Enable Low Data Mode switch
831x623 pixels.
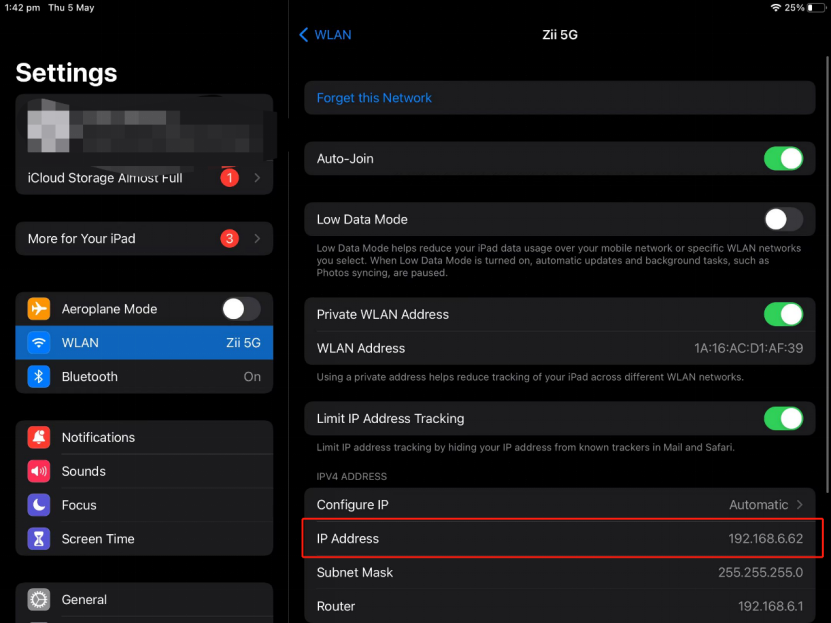(783, 219)
